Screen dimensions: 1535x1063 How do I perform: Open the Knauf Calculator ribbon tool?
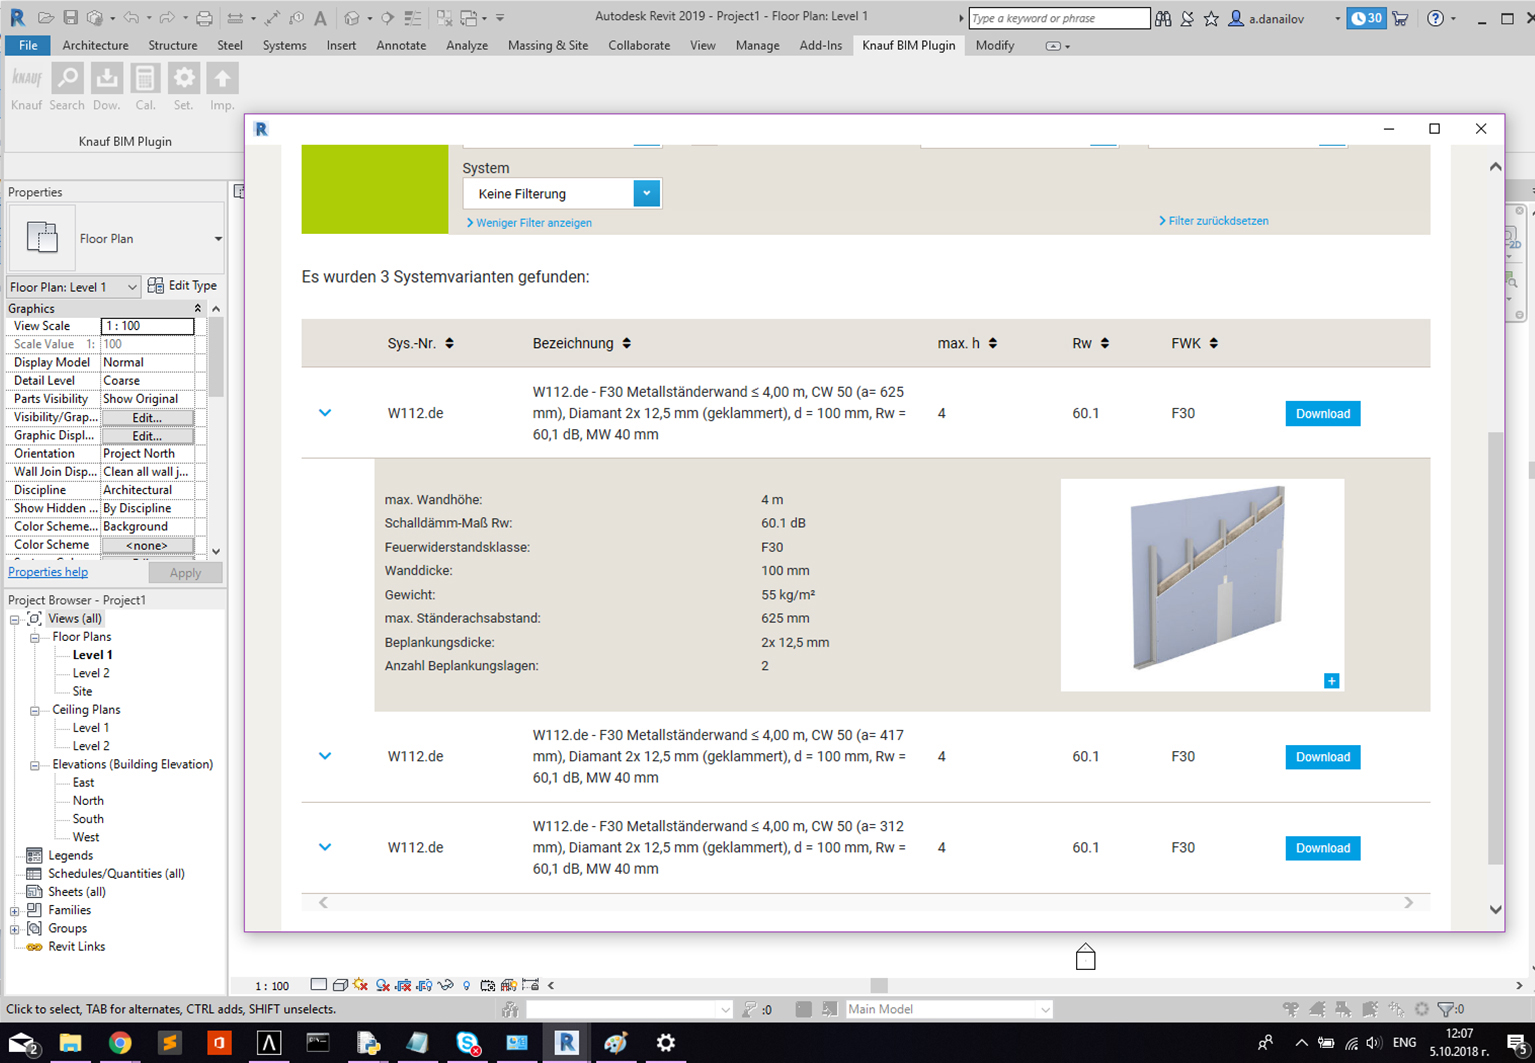145,78
